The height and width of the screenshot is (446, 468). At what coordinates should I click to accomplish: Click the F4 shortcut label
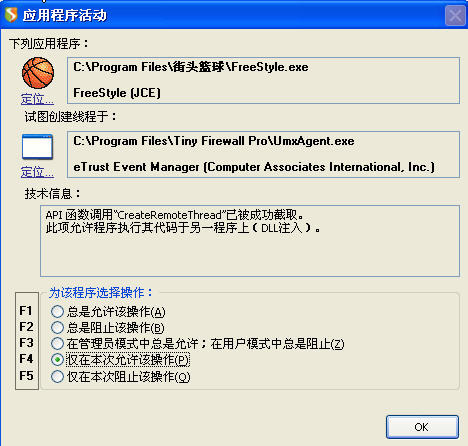(x=26, y=359)
